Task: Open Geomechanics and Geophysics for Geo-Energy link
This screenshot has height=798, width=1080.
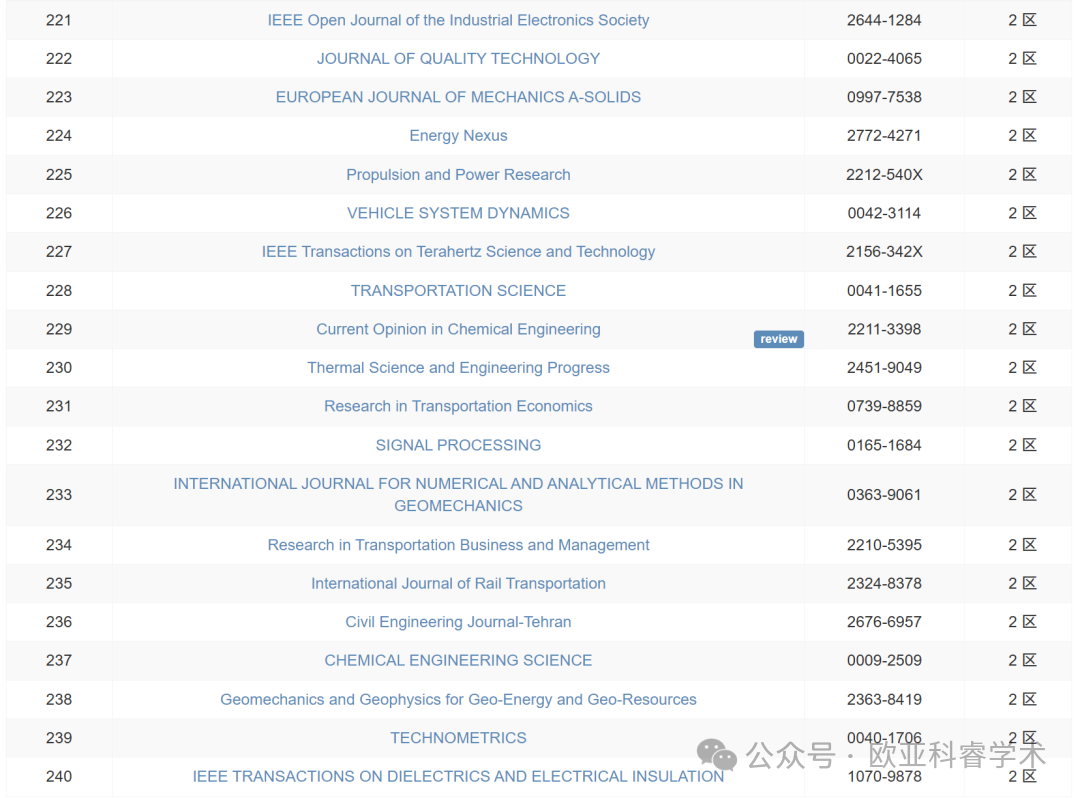Action: (458, 699)
